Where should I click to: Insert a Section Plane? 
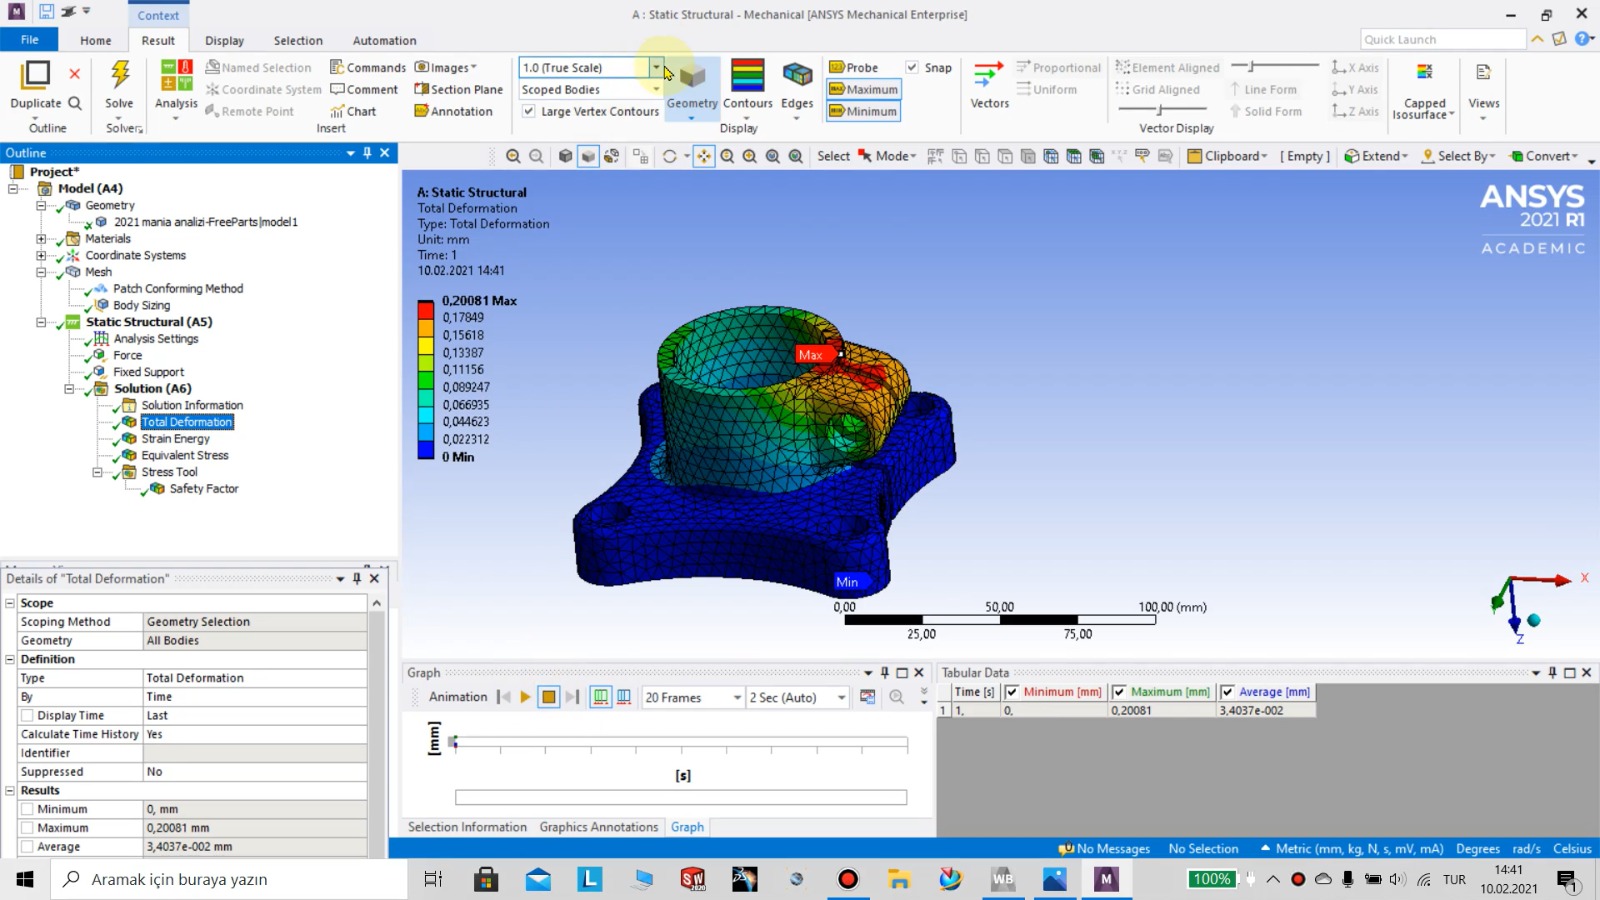[459, 90]
